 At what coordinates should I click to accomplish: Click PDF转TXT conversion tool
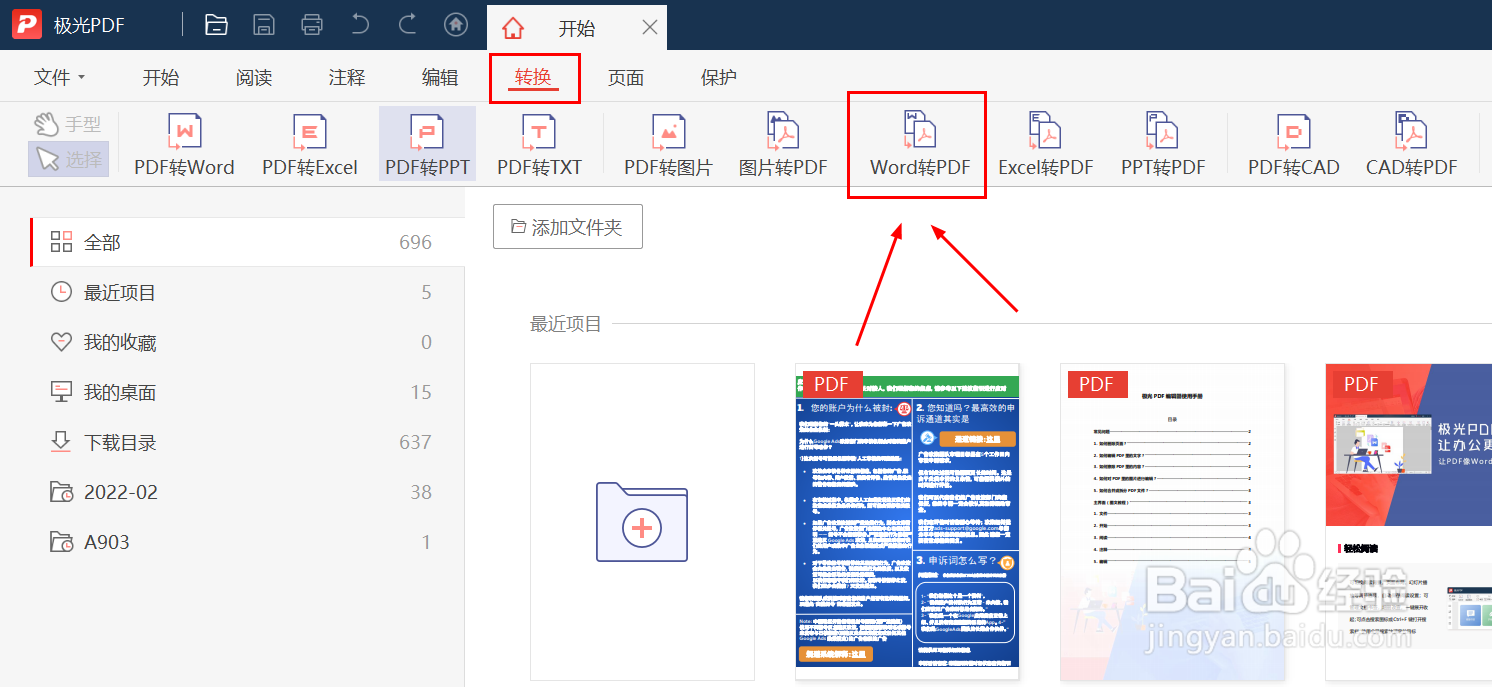(539, 145)
